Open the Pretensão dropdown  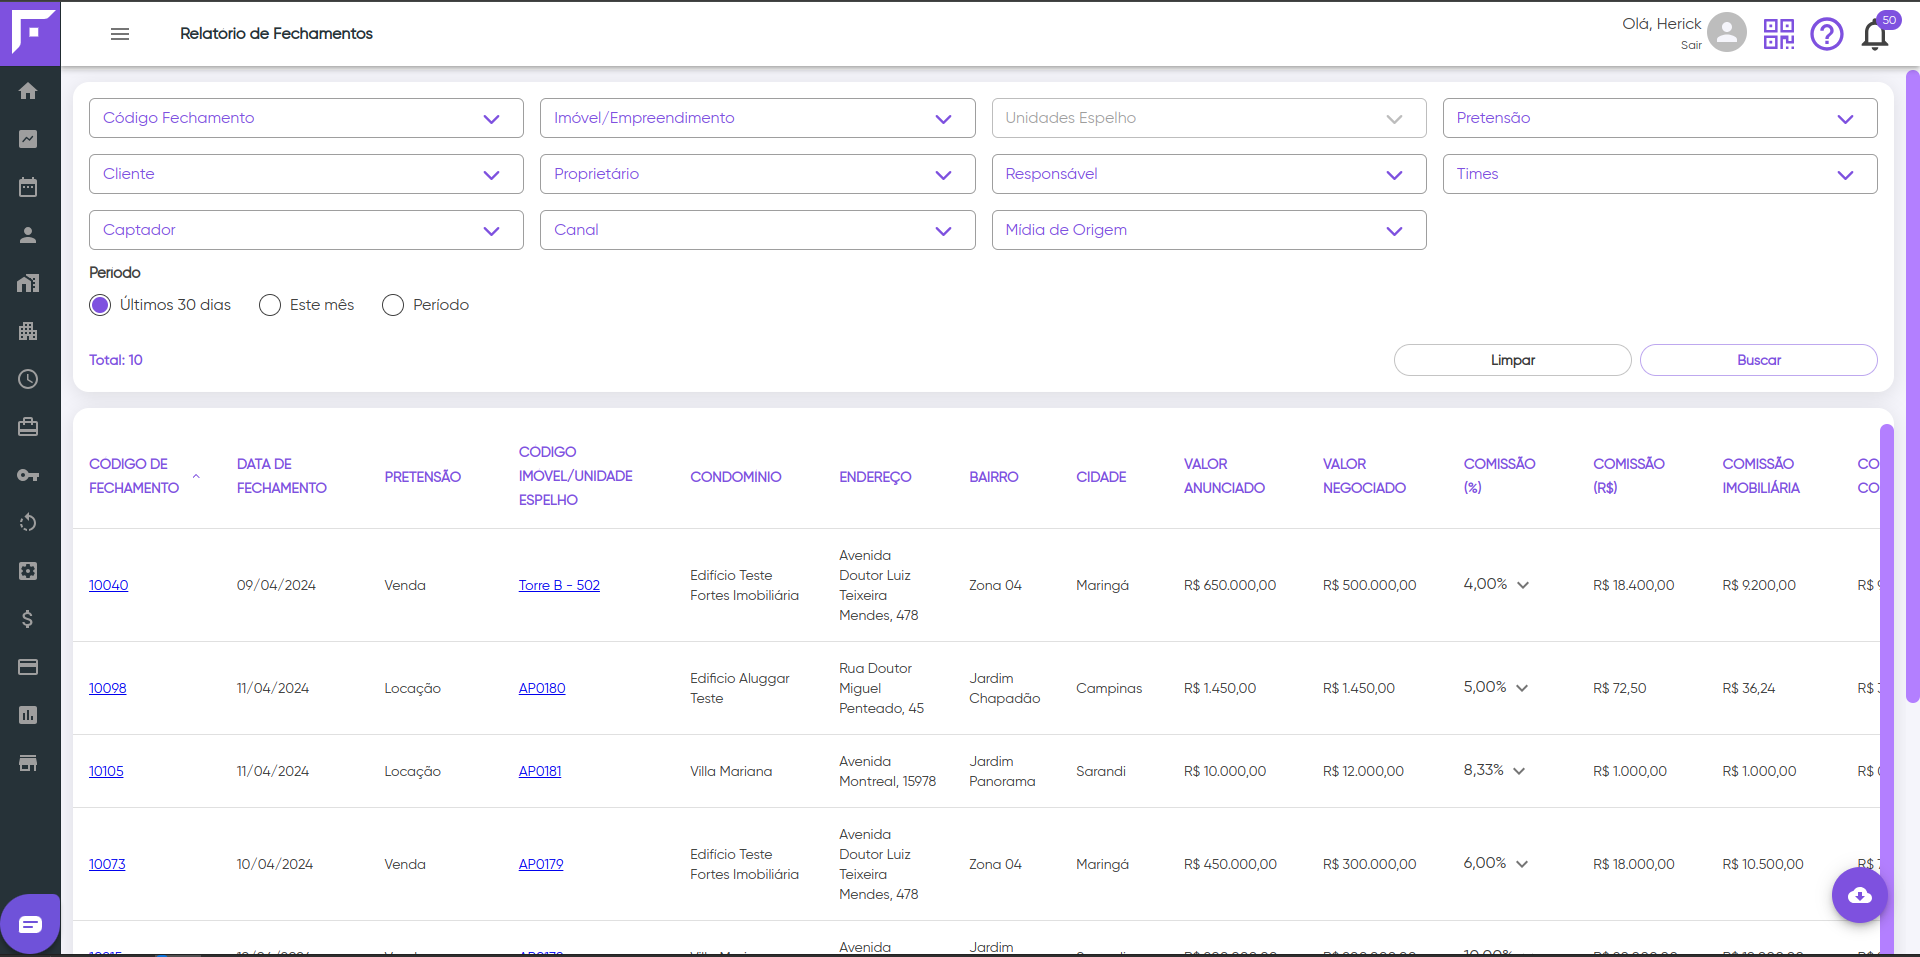click(x=1660, y=118)
